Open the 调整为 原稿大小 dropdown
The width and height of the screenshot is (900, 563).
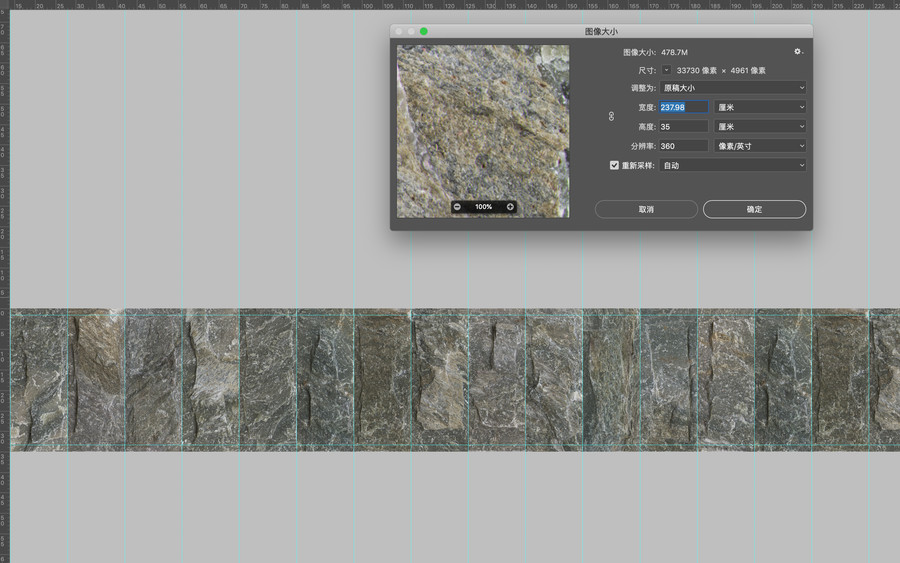click(x=733, y=88)
